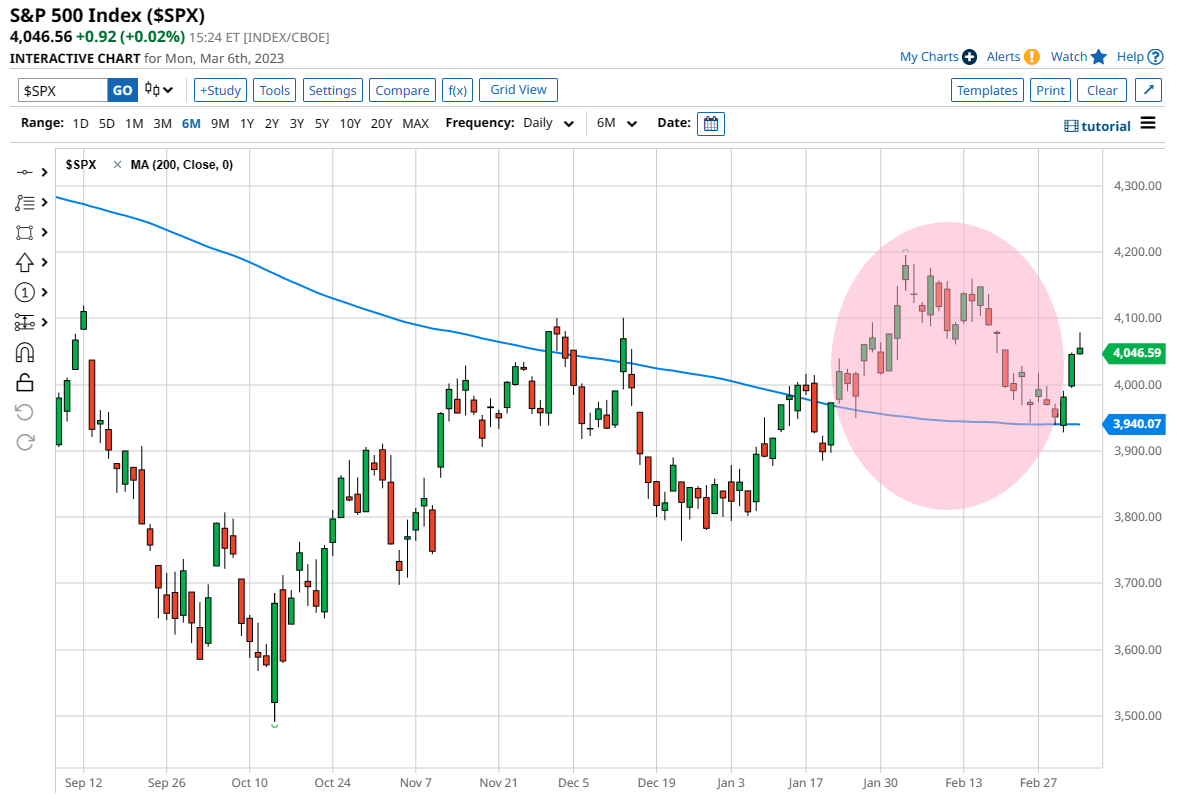The height and width of the screenshot is (808, 1177).
Task: Select the 9M range
Action: point(220,123)
